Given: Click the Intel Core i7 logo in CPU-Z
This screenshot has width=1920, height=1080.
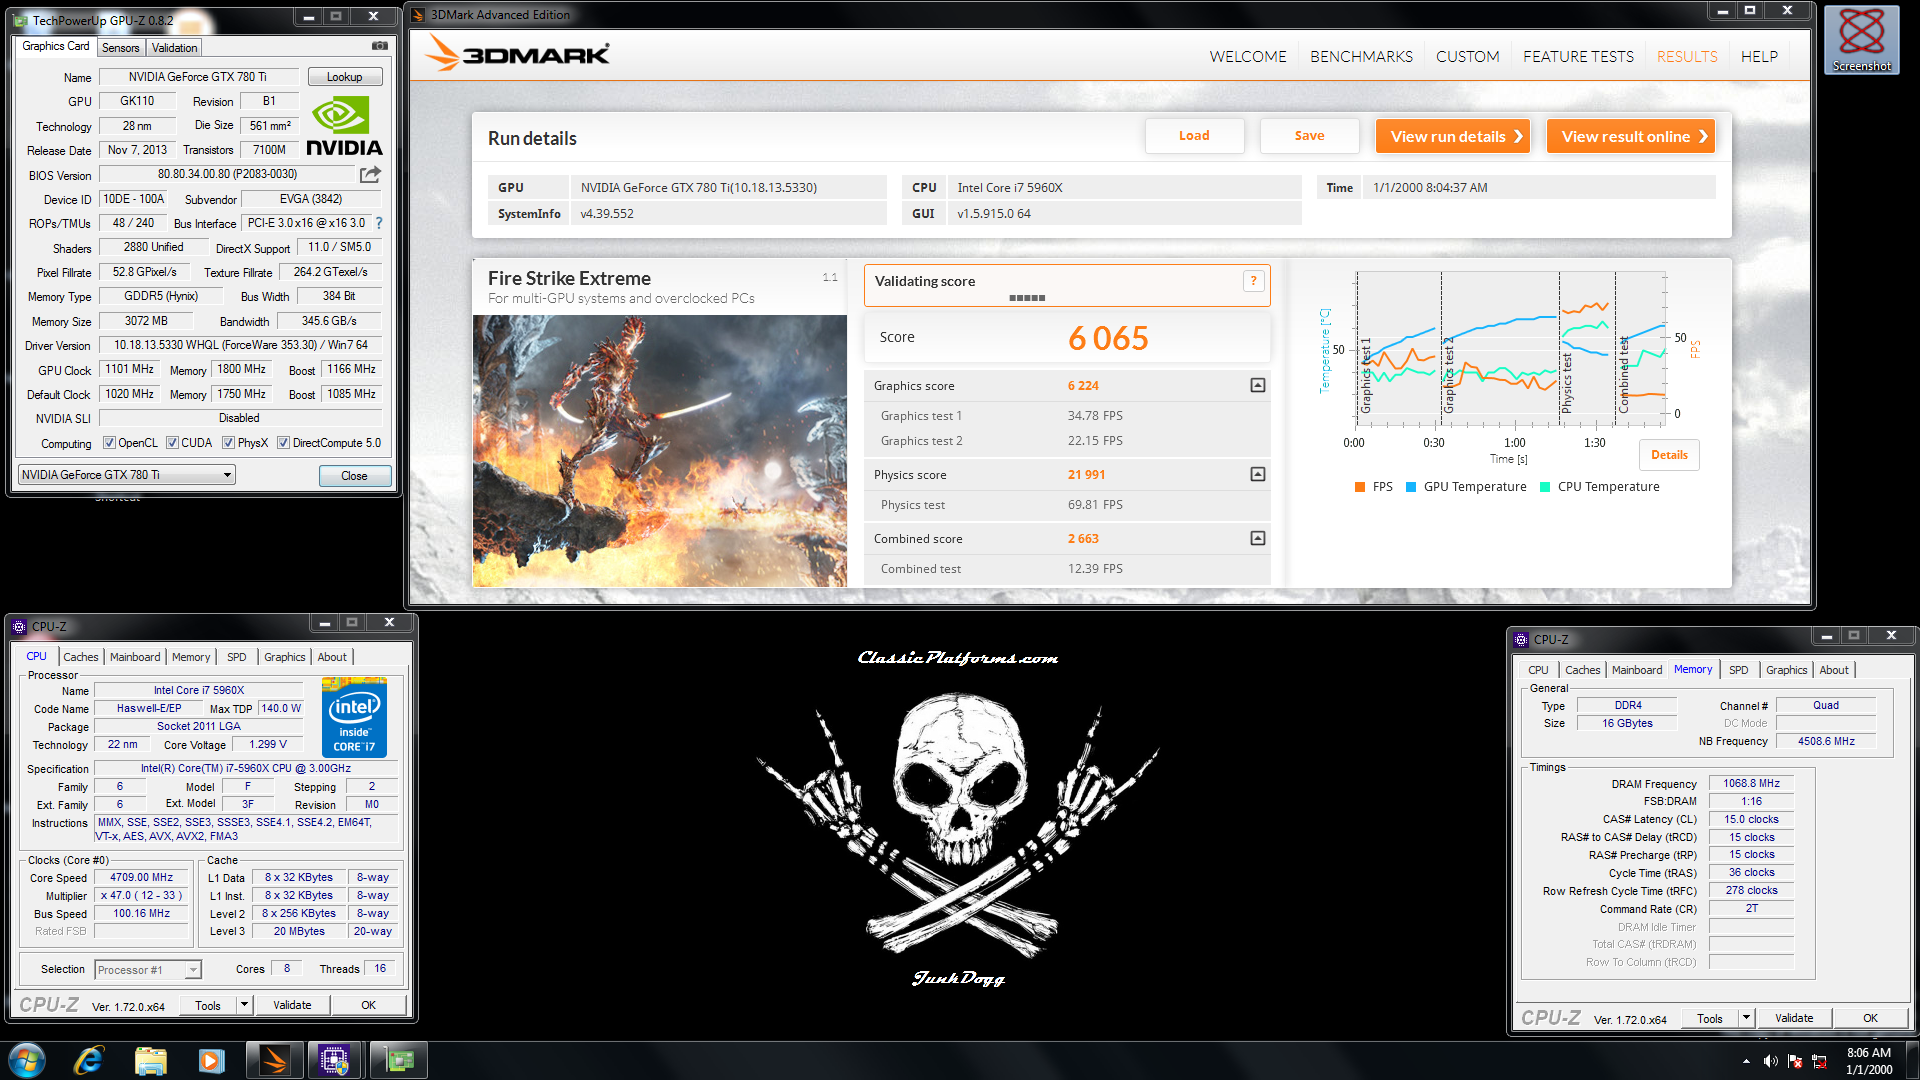Looking at the screenshot, I should tap(354, 717).
